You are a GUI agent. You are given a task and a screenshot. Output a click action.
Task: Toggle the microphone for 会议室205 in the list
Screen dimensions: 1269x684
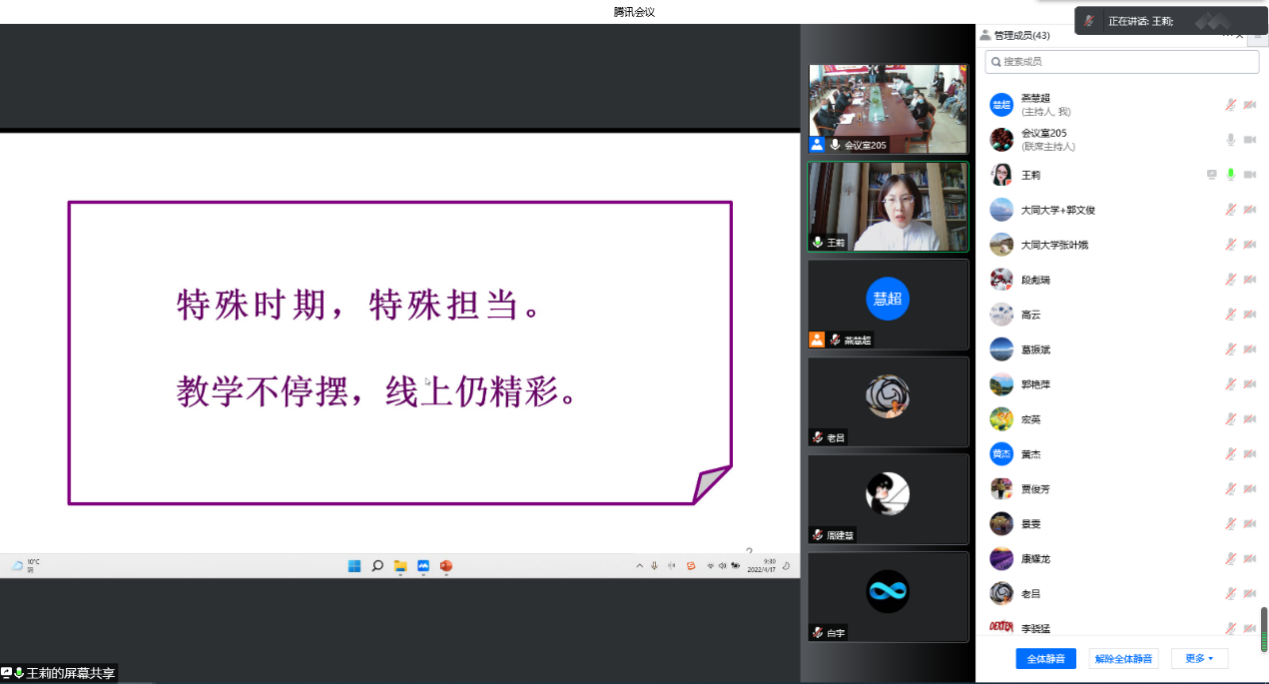click(1231, 140)
